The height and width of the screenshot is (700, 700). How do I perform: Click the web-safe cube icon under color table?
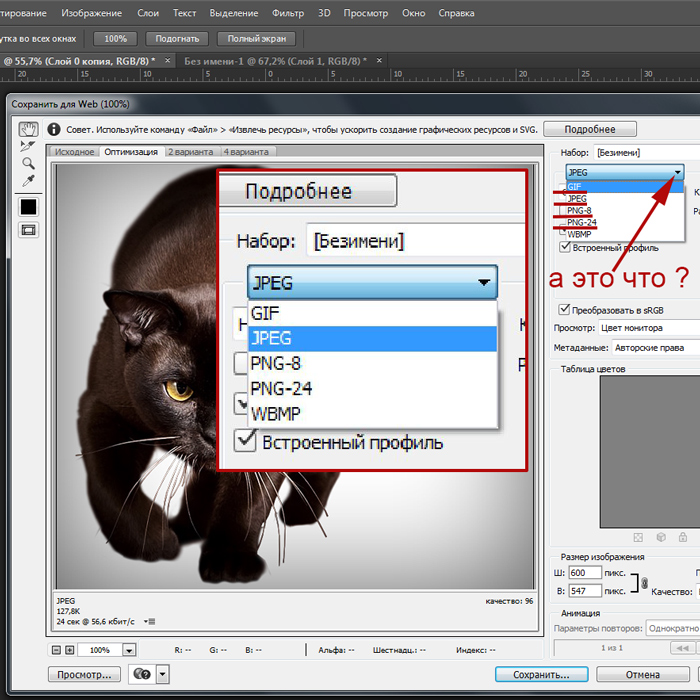click(661, 537)
